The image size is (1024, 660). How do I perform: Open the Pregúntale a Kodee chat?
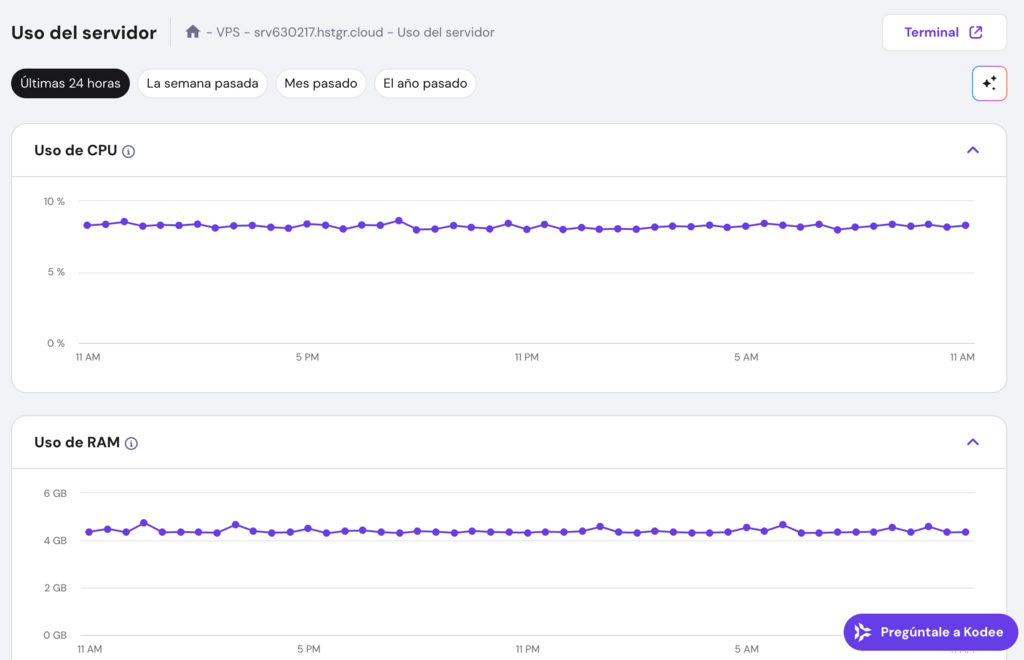(930, 631)
